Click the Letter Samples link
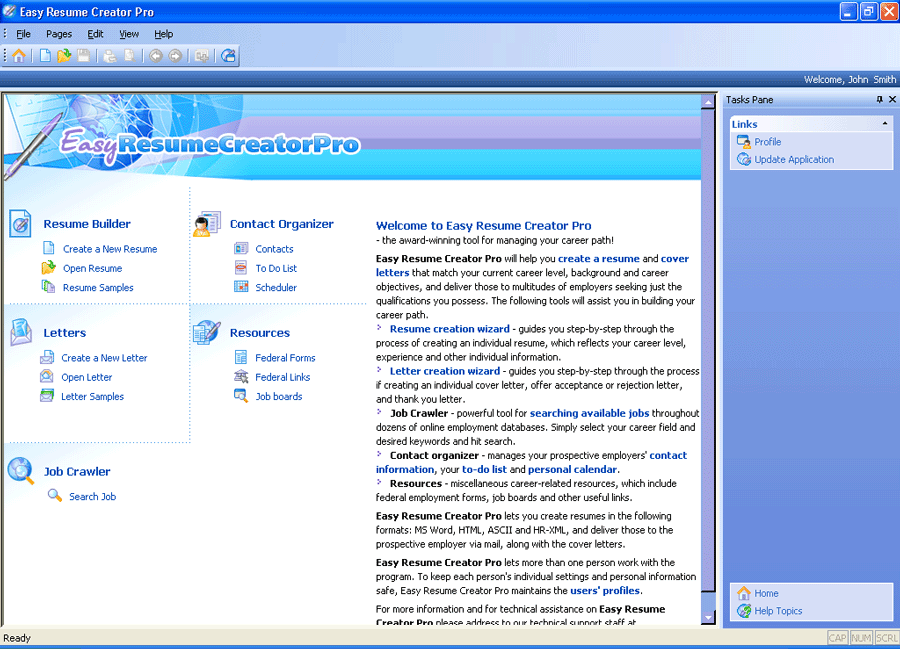900x649 pixels. coord(92,397)
